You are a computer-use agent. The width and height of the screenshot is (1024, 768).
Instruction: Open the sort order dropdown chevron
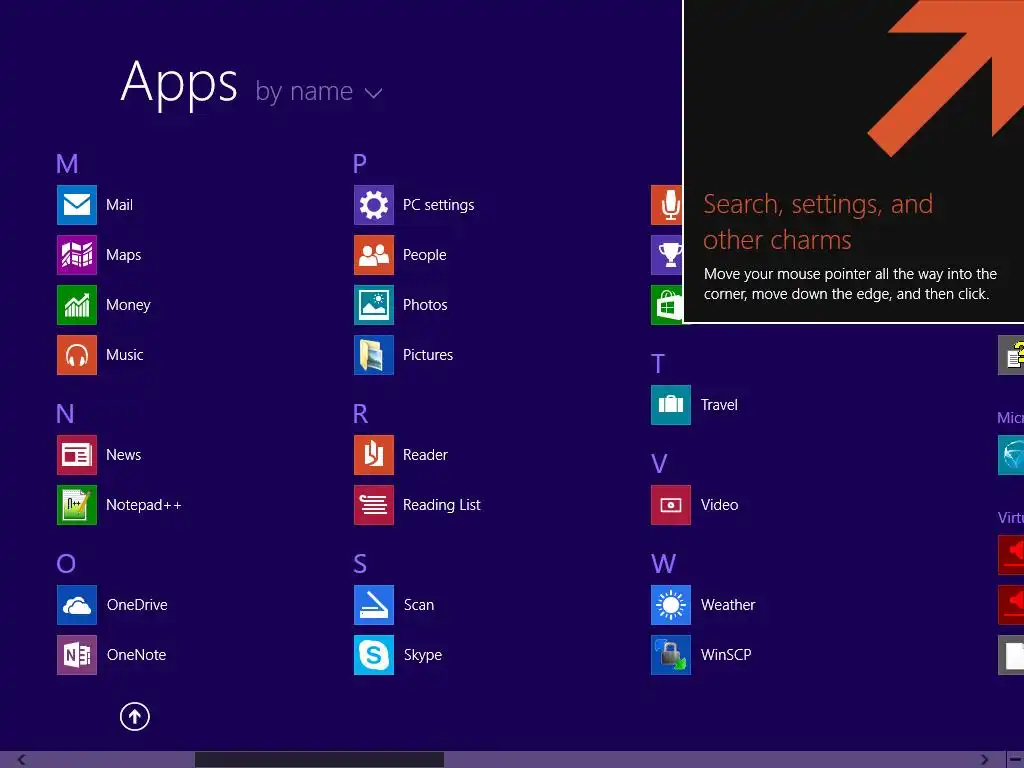coord(373,93)
